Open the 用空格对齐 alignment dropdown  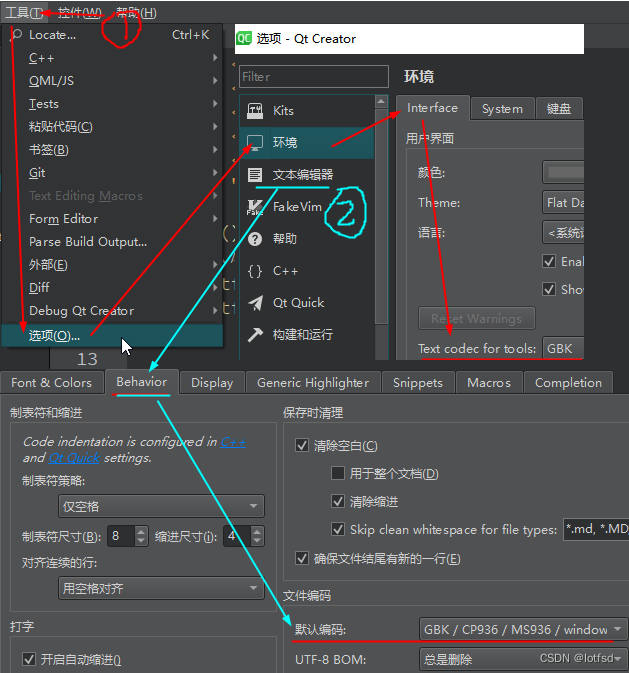click(x=161, y=588)
